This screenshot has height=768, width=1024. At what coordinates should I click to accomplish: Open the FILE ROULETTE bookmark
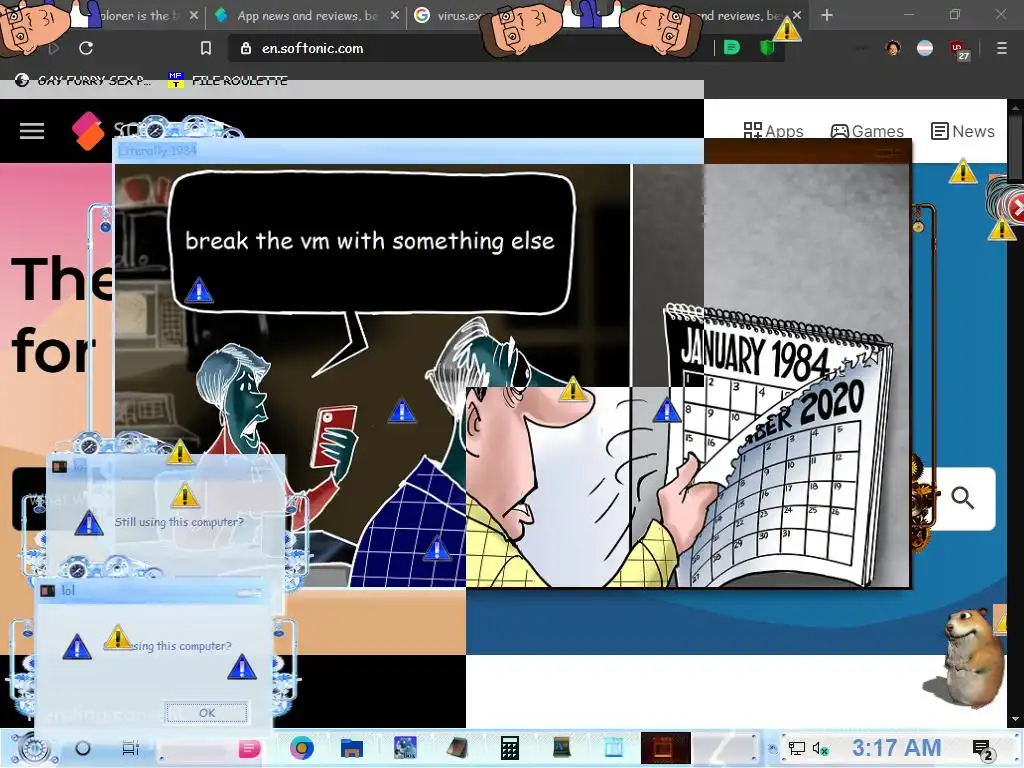[227, 80]
